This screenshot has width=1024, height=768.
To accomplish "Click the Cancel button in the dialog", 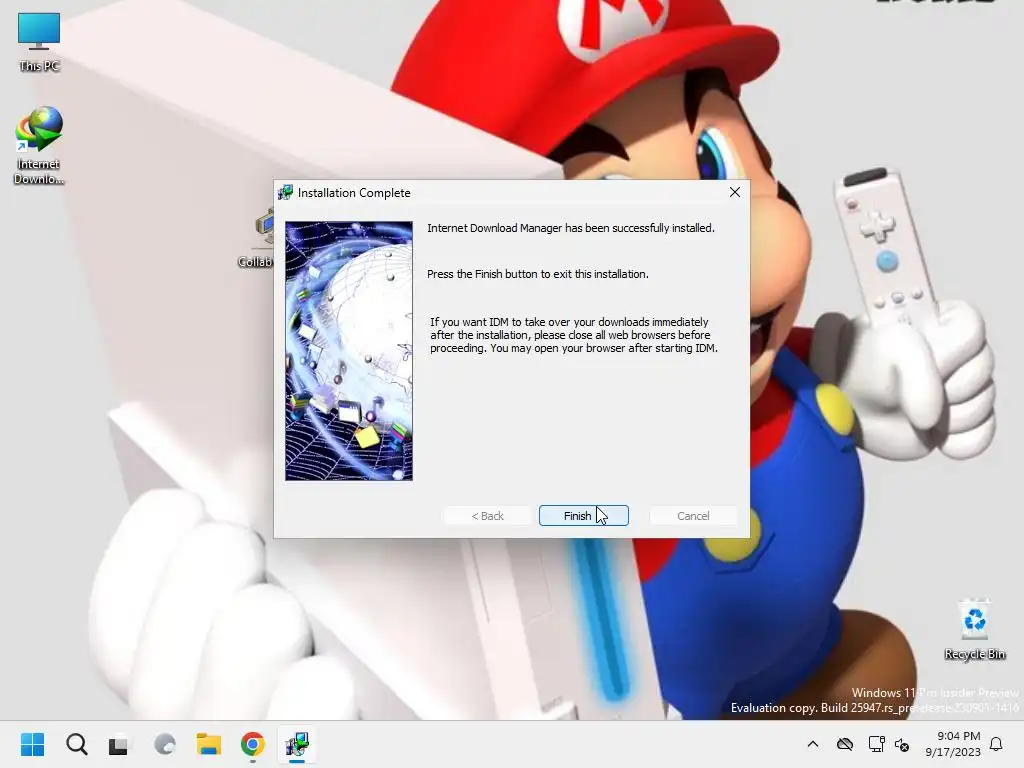I will [x=693, y=515].
